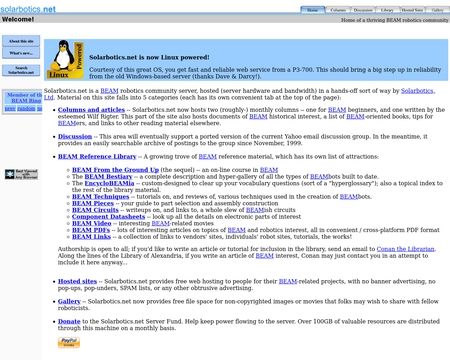Click BEAM link before 'and robotics interest'
450x360 pixels.
click(237, 230)
